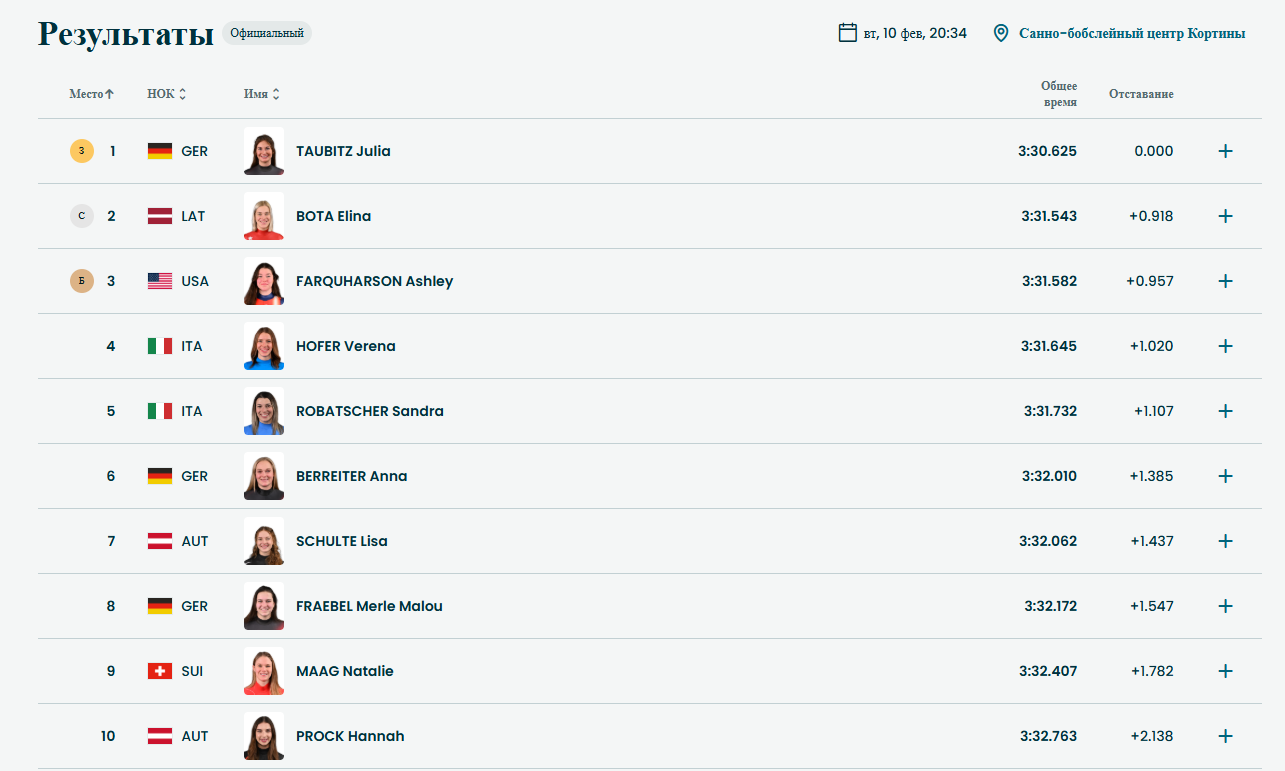Image resolution: width=1285 pixels, height=771 pixels.
Task: Sort the table by Имя column
Action: [x=261, y=94]
